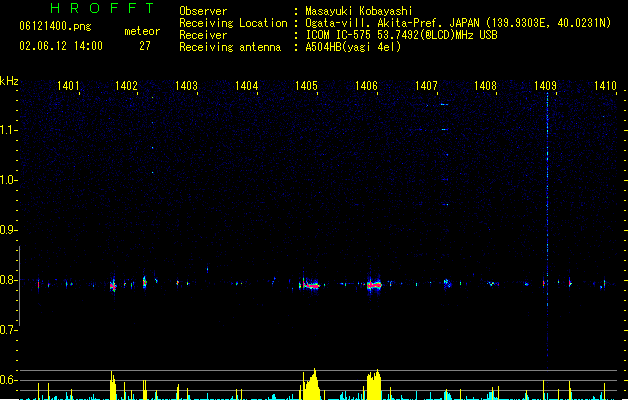629x400 pixels.
Task: Select observer name Masayuki Kobayashi
Action: coord(359,11)
